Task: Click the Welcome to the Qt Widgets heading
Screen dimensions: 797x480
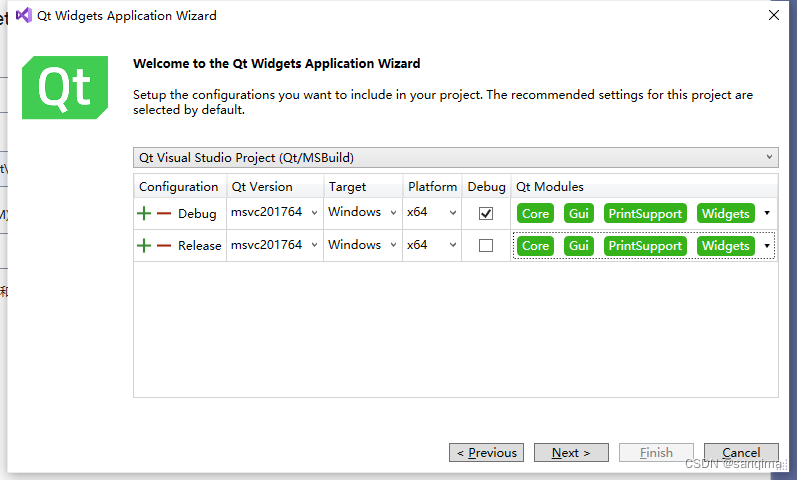Action: tap(277, 64)
